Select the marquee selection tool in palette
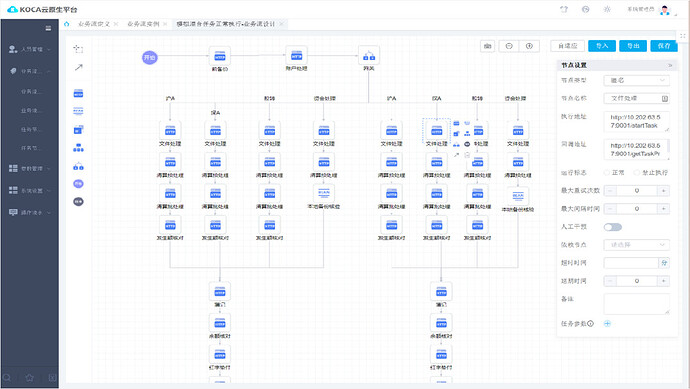Screen dimensions: 690x389 click(x=78, y=49)
